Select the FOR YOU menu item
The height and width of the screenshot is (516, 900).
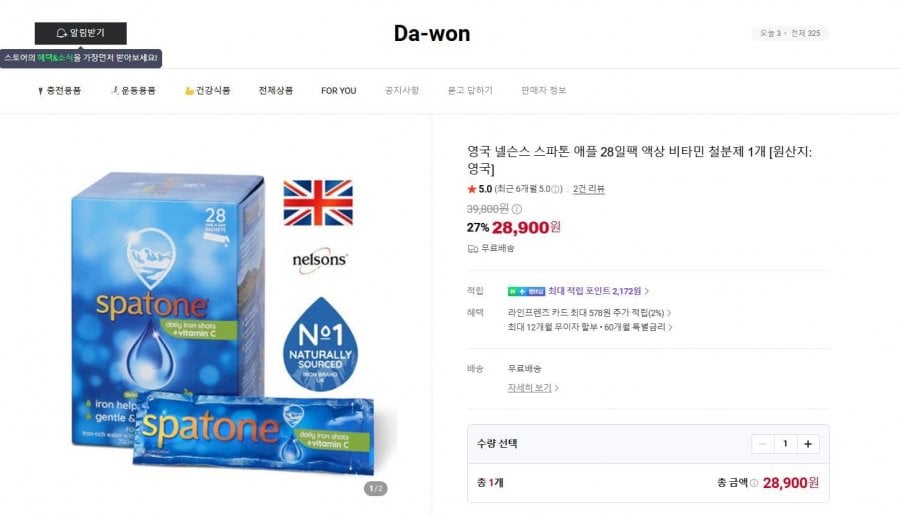(x=339, y=91)
